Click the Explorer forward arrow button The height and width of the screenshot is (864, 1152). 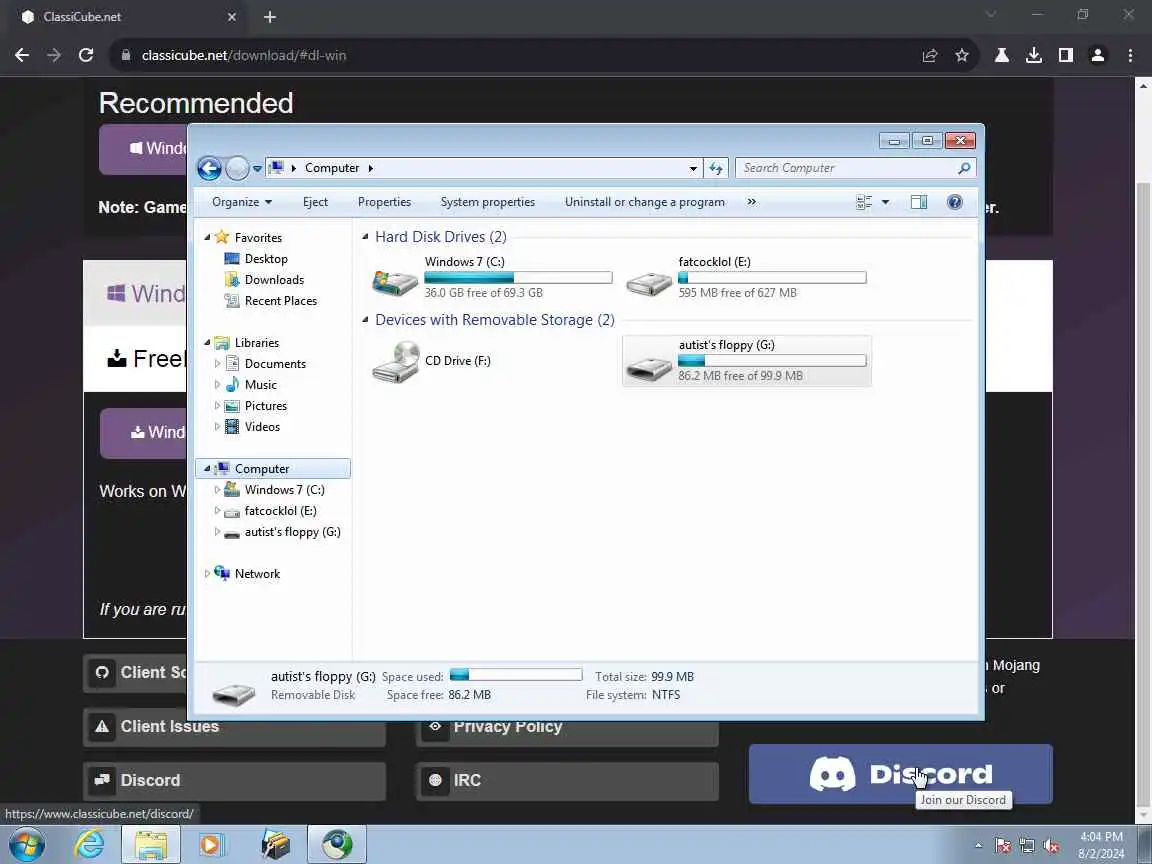[237, 168]
